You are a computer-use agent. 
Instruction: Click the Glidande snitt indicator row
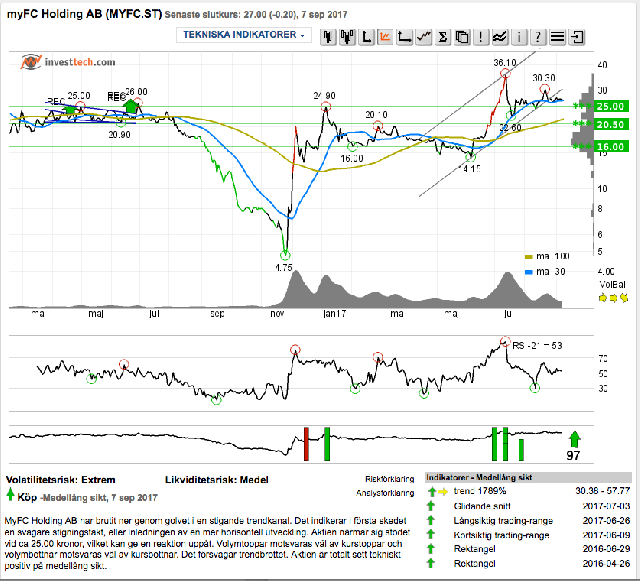tap(529, 506)
